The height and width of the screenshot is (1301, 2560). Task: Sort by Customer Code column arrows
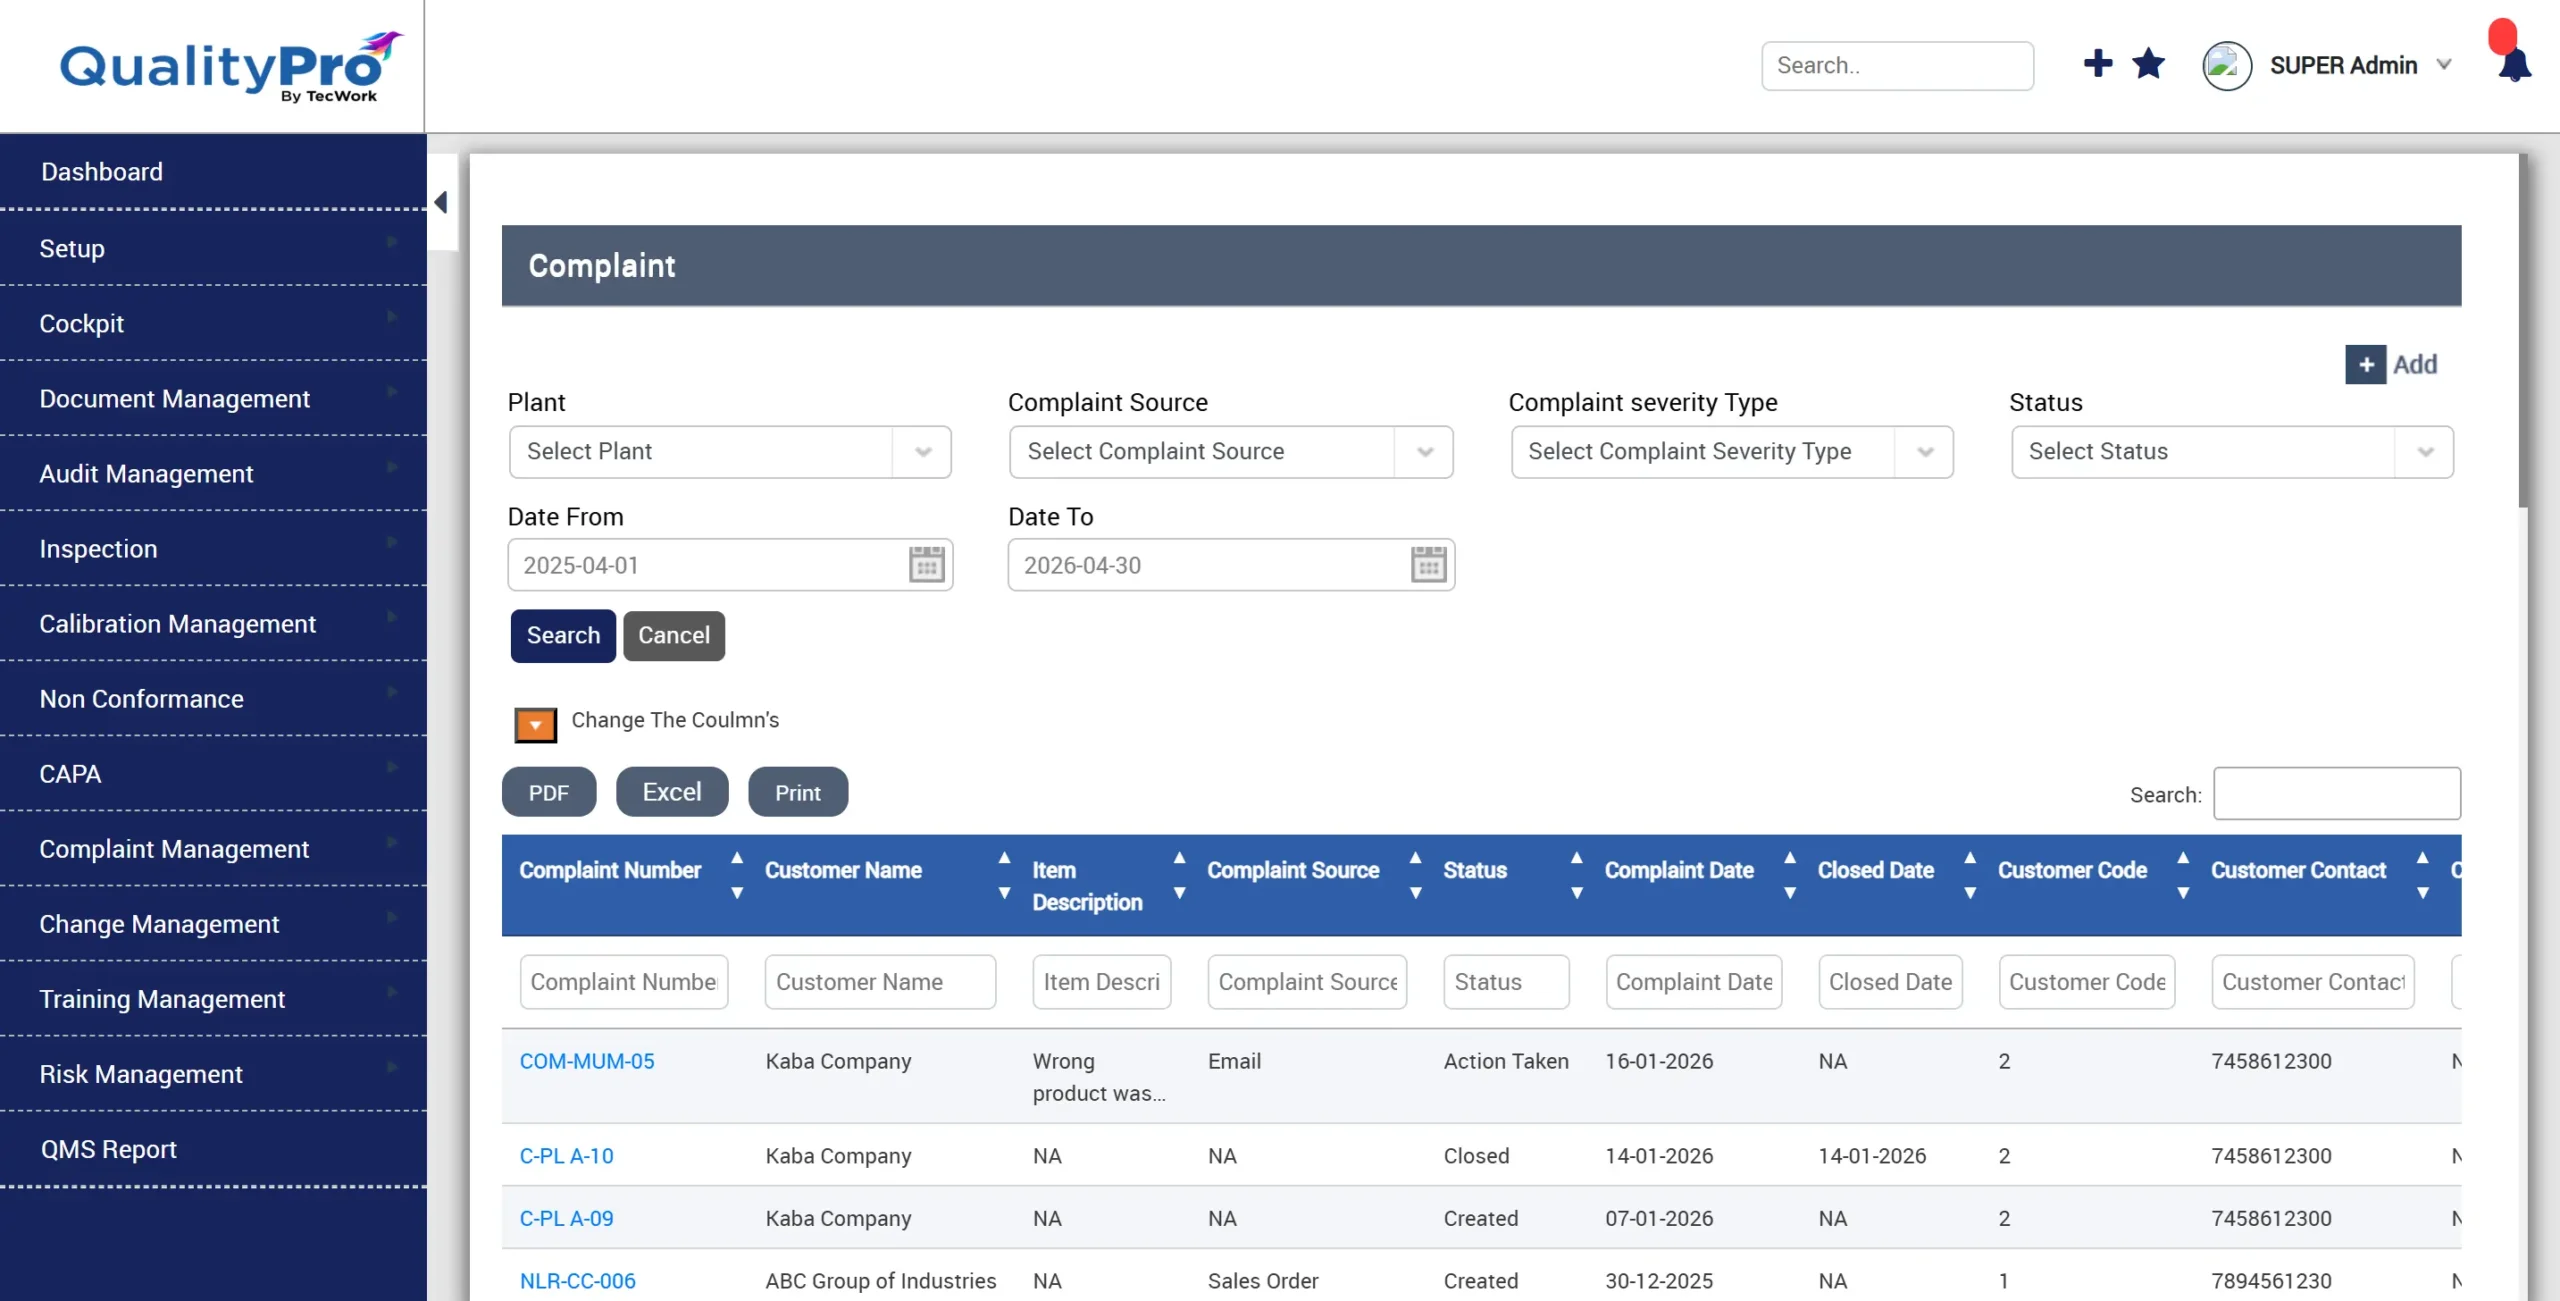[x=2183, y=875]
